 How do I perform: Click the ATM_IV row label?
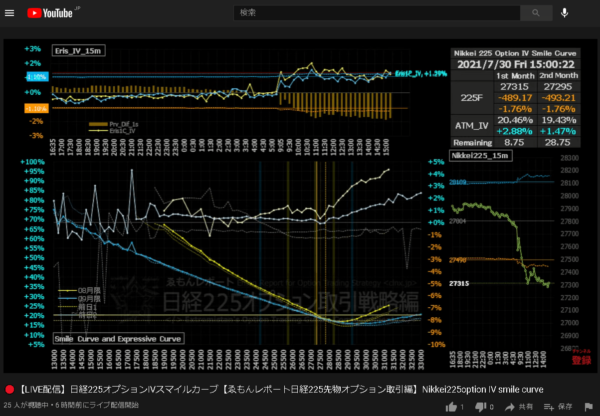point(472,126)
